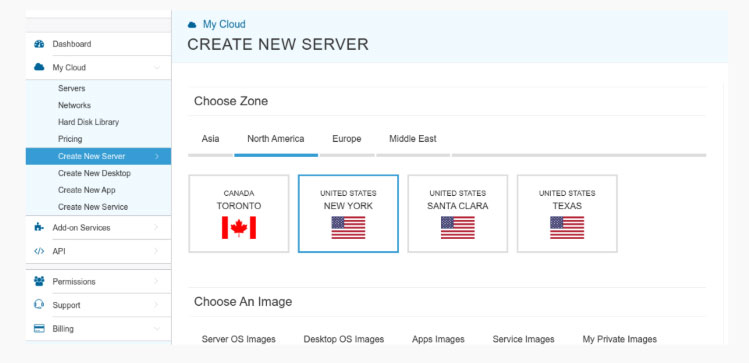Image resolution: width=749 pixels, height=363 pixels.
Task: Click the arrow beside Create New Server
Action: point(157,156)
